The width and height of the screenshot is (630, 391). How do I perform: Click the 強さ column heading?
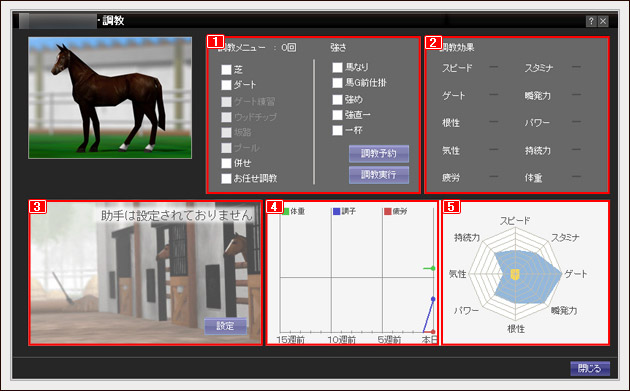tap(338, 47)
